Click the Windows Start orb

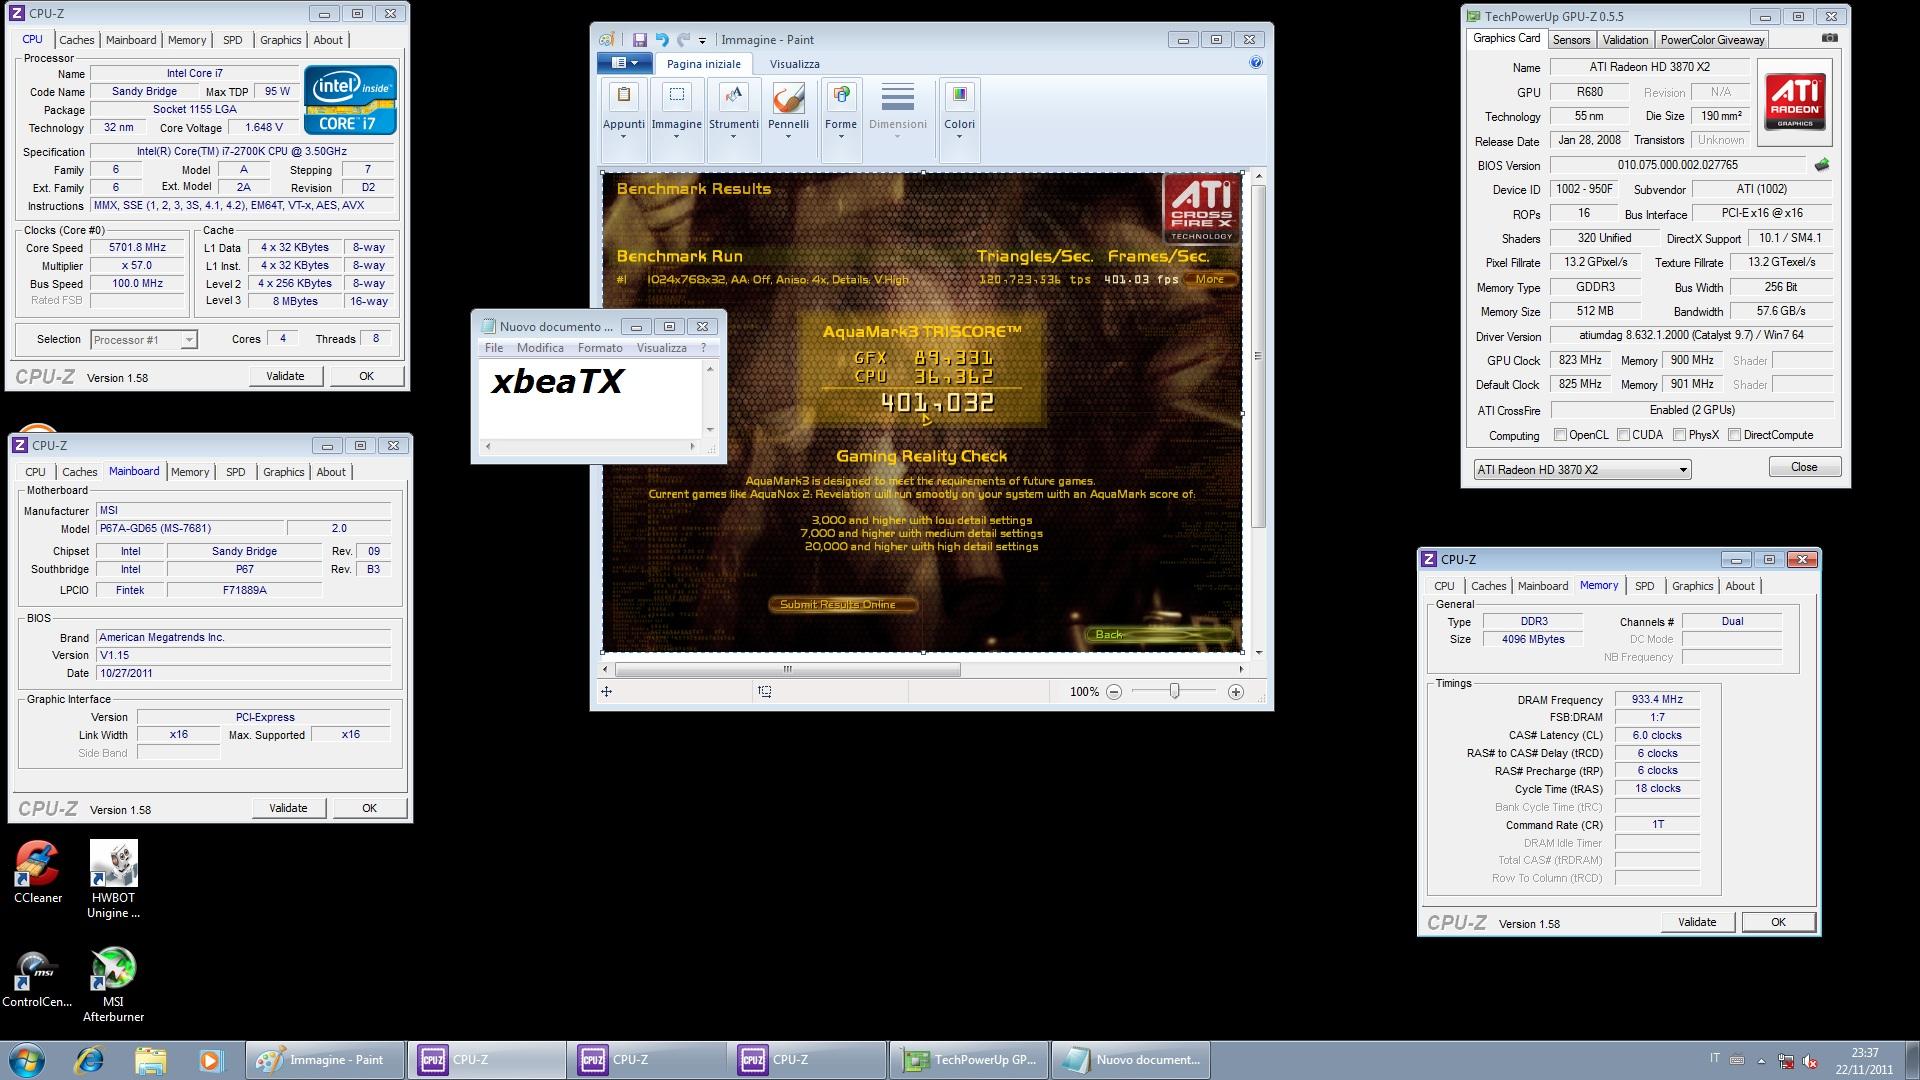[x=27, y=1060]
